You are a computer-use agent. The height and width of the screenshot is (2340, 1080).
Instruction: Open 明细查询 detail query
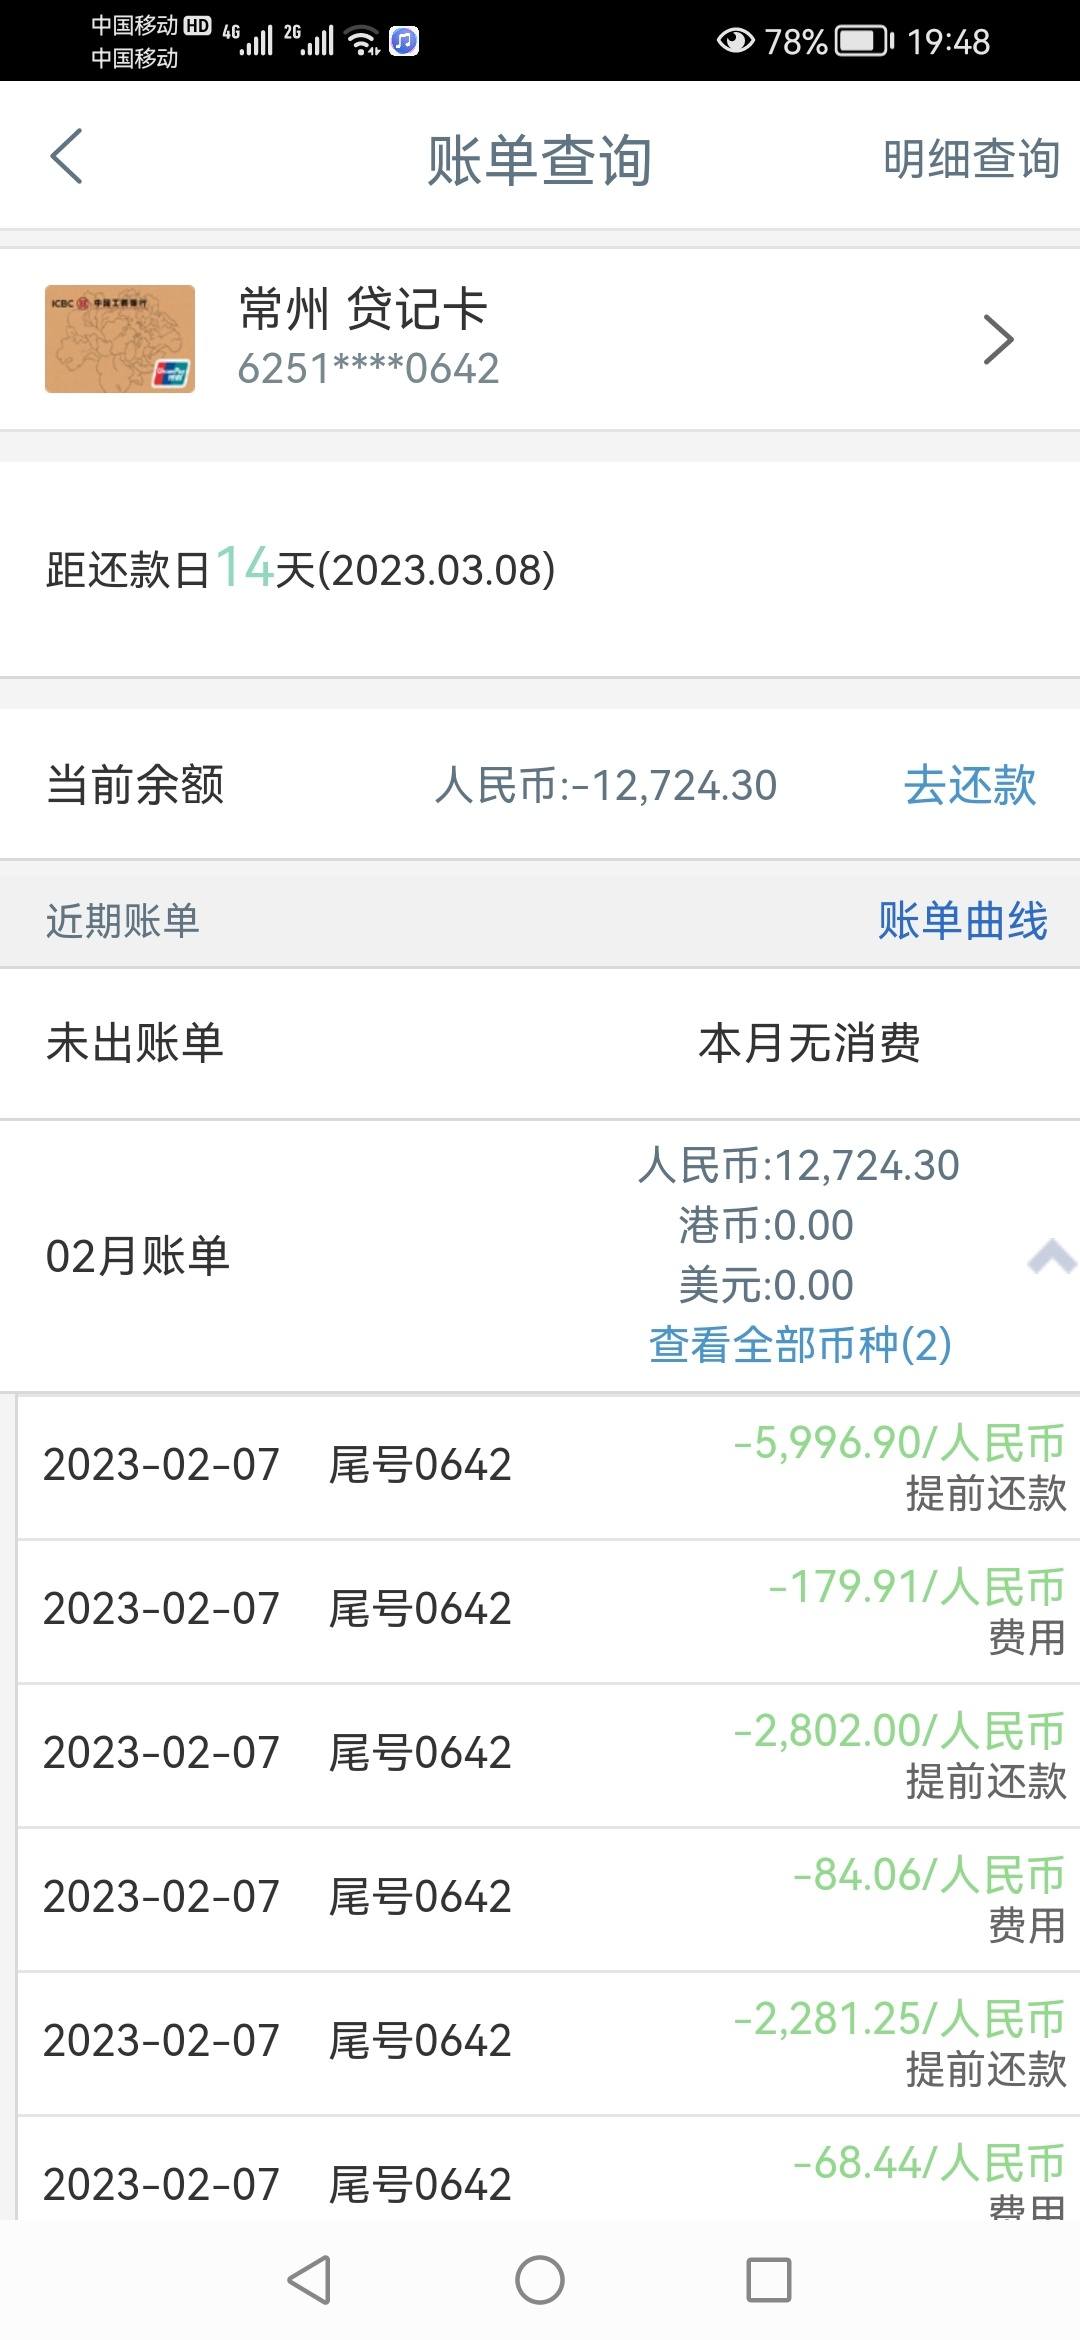(971, 159)
